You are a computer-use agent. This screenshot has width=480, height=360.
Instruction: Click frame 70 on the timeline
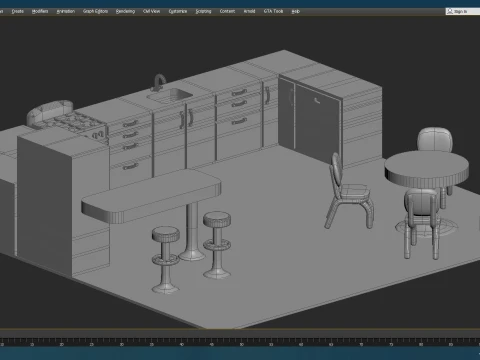(362, 344)
